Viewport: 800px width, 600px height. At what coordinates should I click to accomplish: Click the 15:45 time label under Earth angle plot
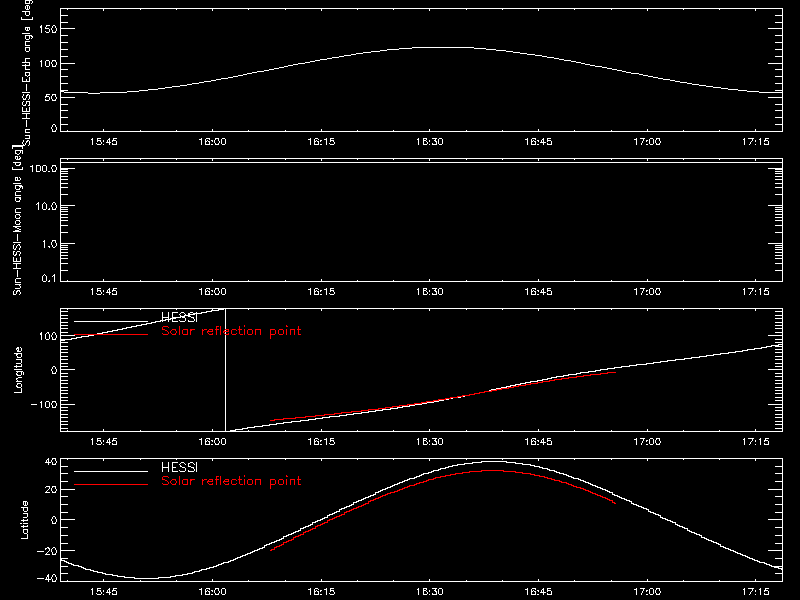click(x=104, y=142)
